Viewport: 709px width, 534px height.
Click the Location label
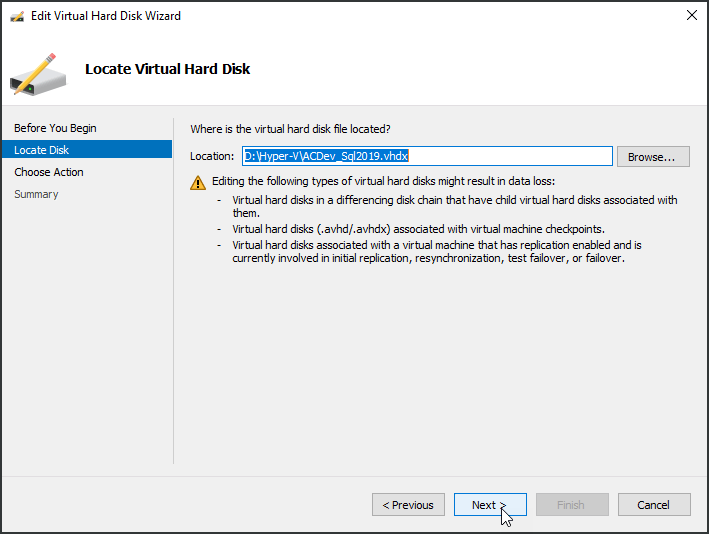click(212, 156)
